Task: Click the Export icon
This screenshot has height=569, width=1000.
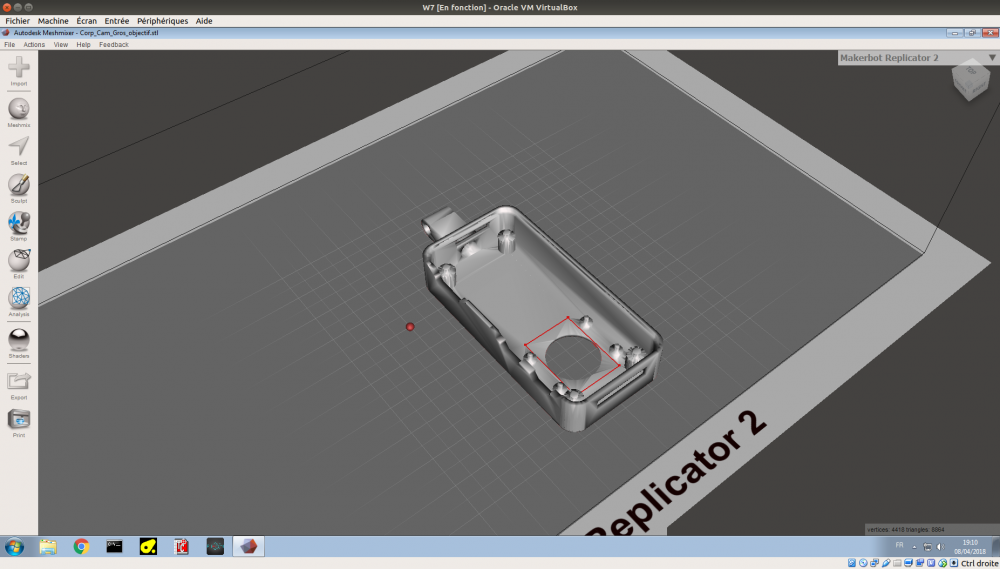Action: pyautogui.click(x=18, y=381)
